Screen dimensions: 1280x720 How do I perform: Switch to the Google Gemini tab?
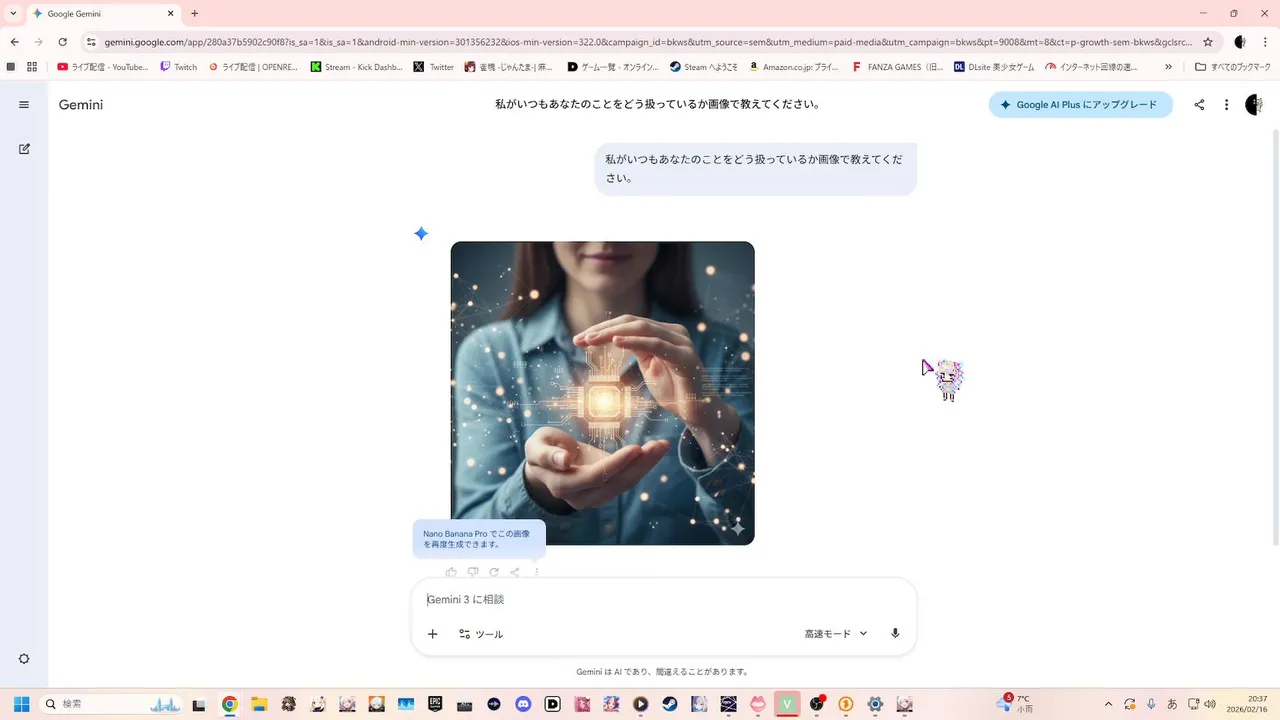[x=103, y=14]
